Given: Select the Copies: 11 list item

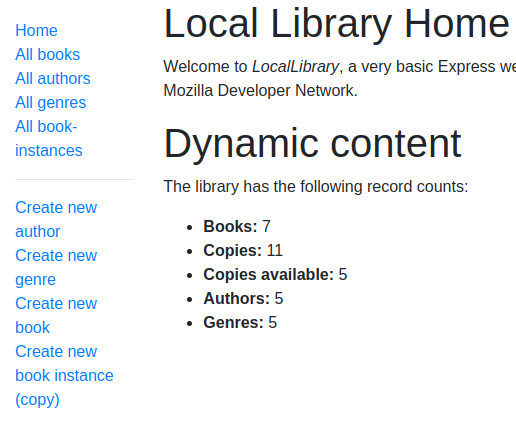Looking at the screenshot, I should coord(243,251).
